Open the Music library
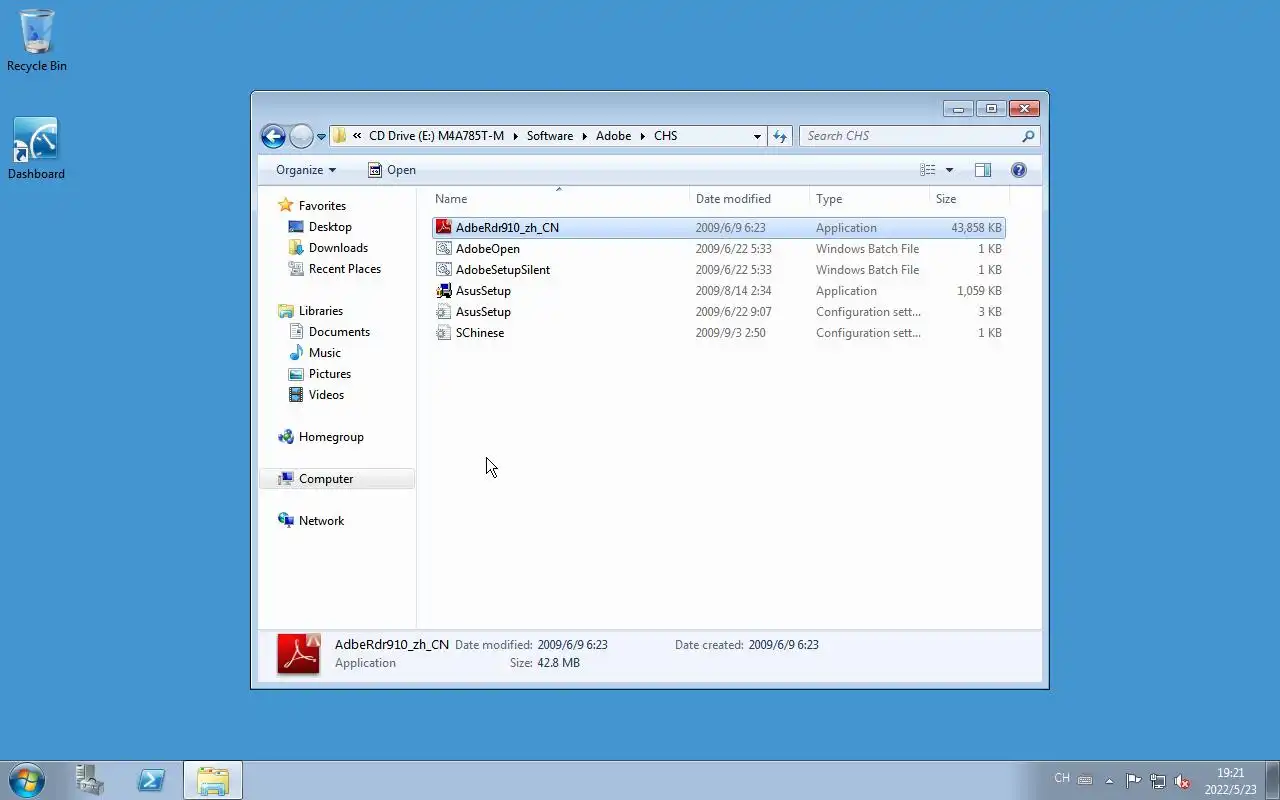The height and width of the screenshot is (800, 1280). [x=324, y=353]
